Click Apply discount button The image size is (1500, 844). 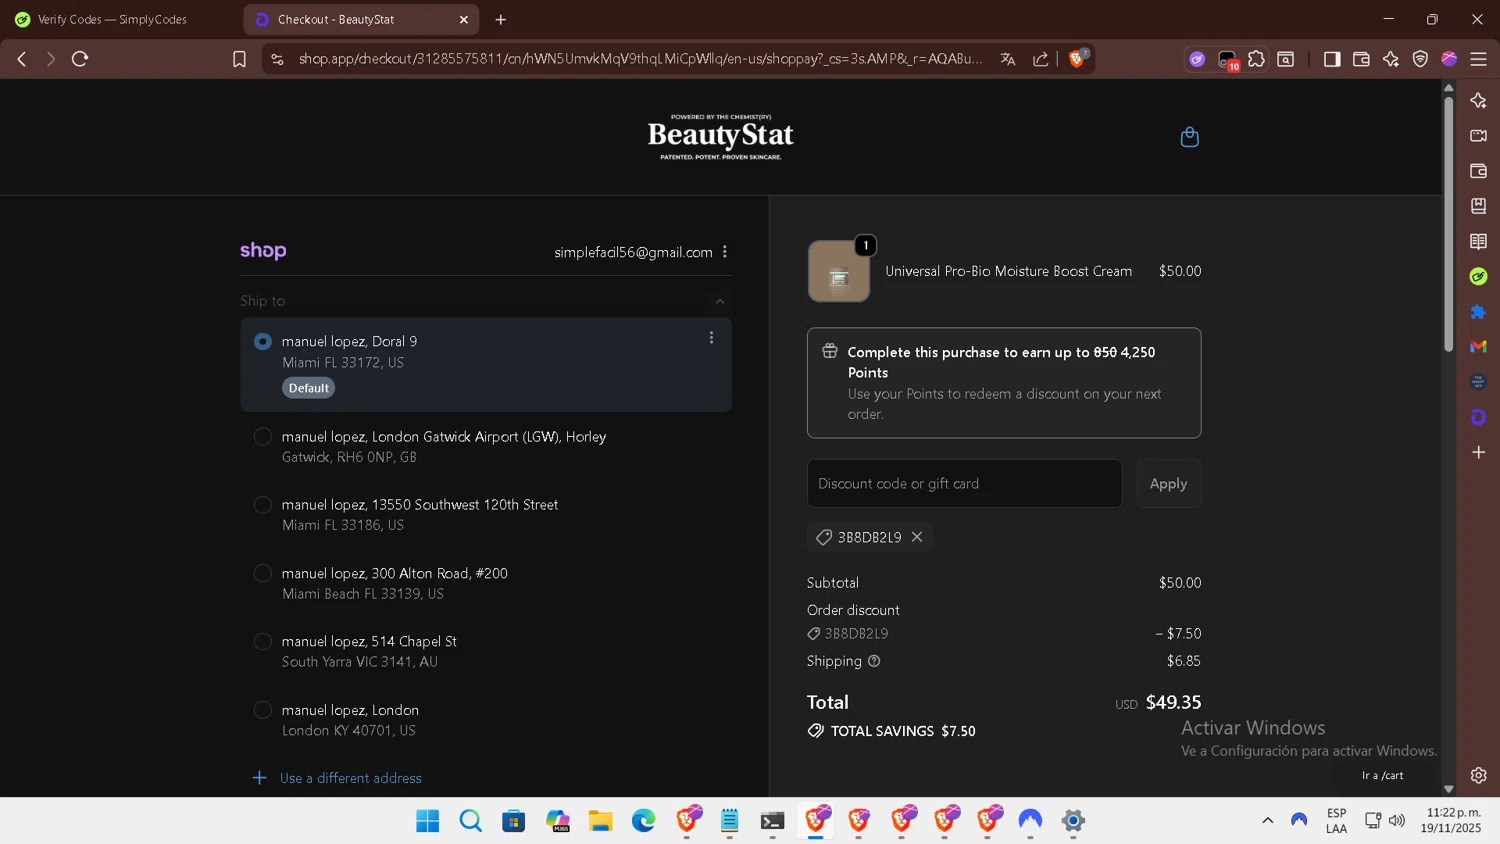(1168, 484)
